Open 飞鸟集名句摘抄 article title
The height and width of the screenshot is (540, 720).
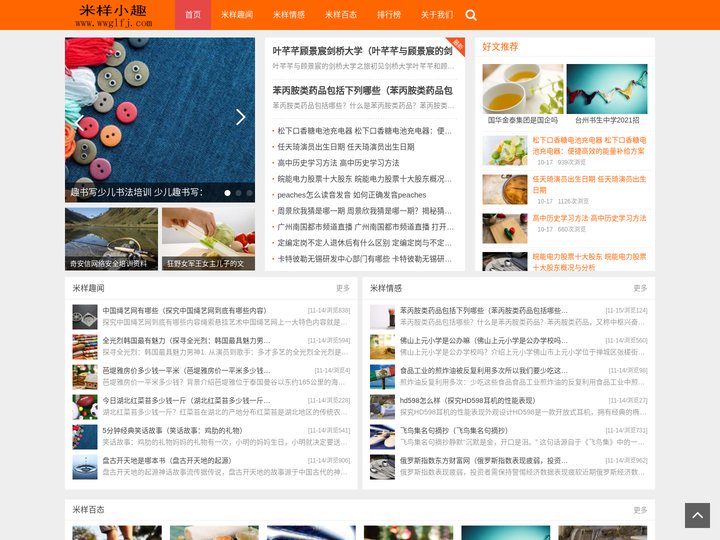click(454, 430)
